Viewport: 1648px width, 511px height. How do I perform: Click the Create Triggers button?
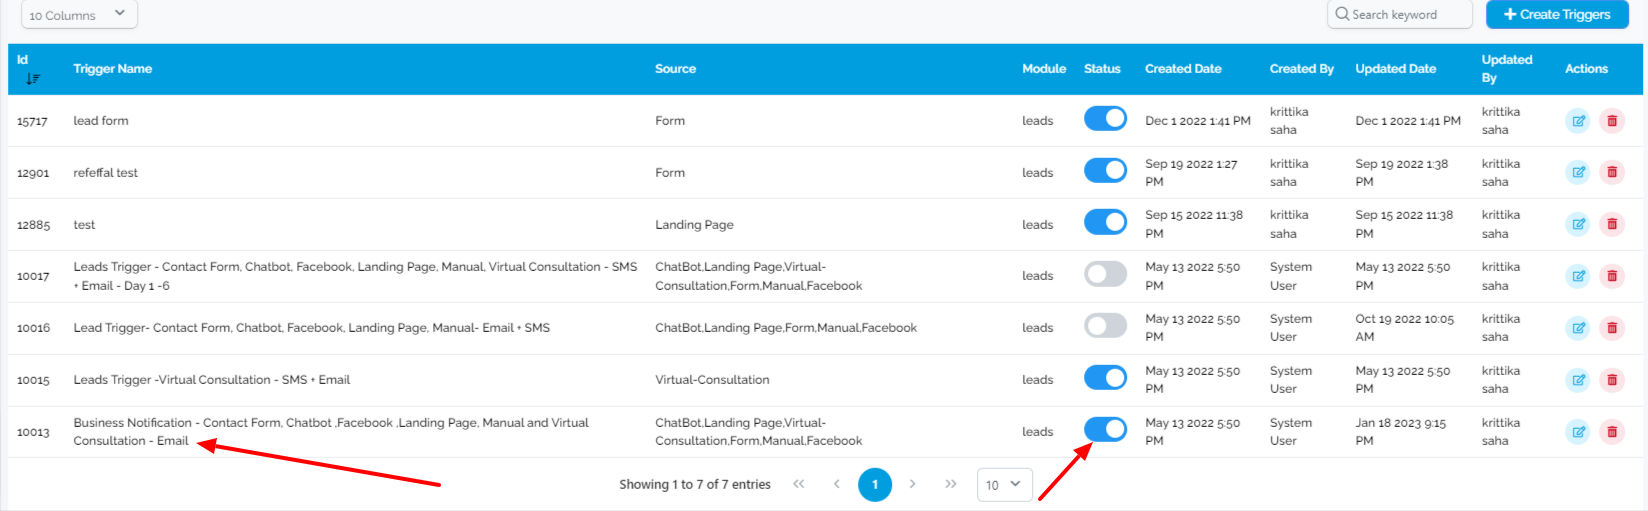1557,14
